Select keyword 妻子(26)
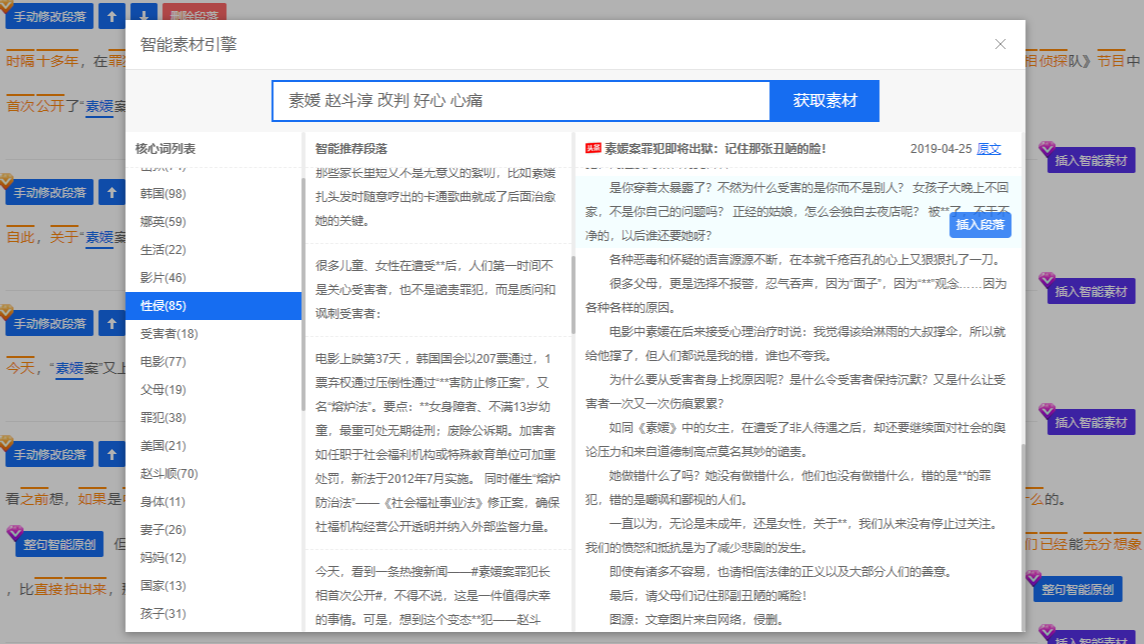 pos(213,529)
